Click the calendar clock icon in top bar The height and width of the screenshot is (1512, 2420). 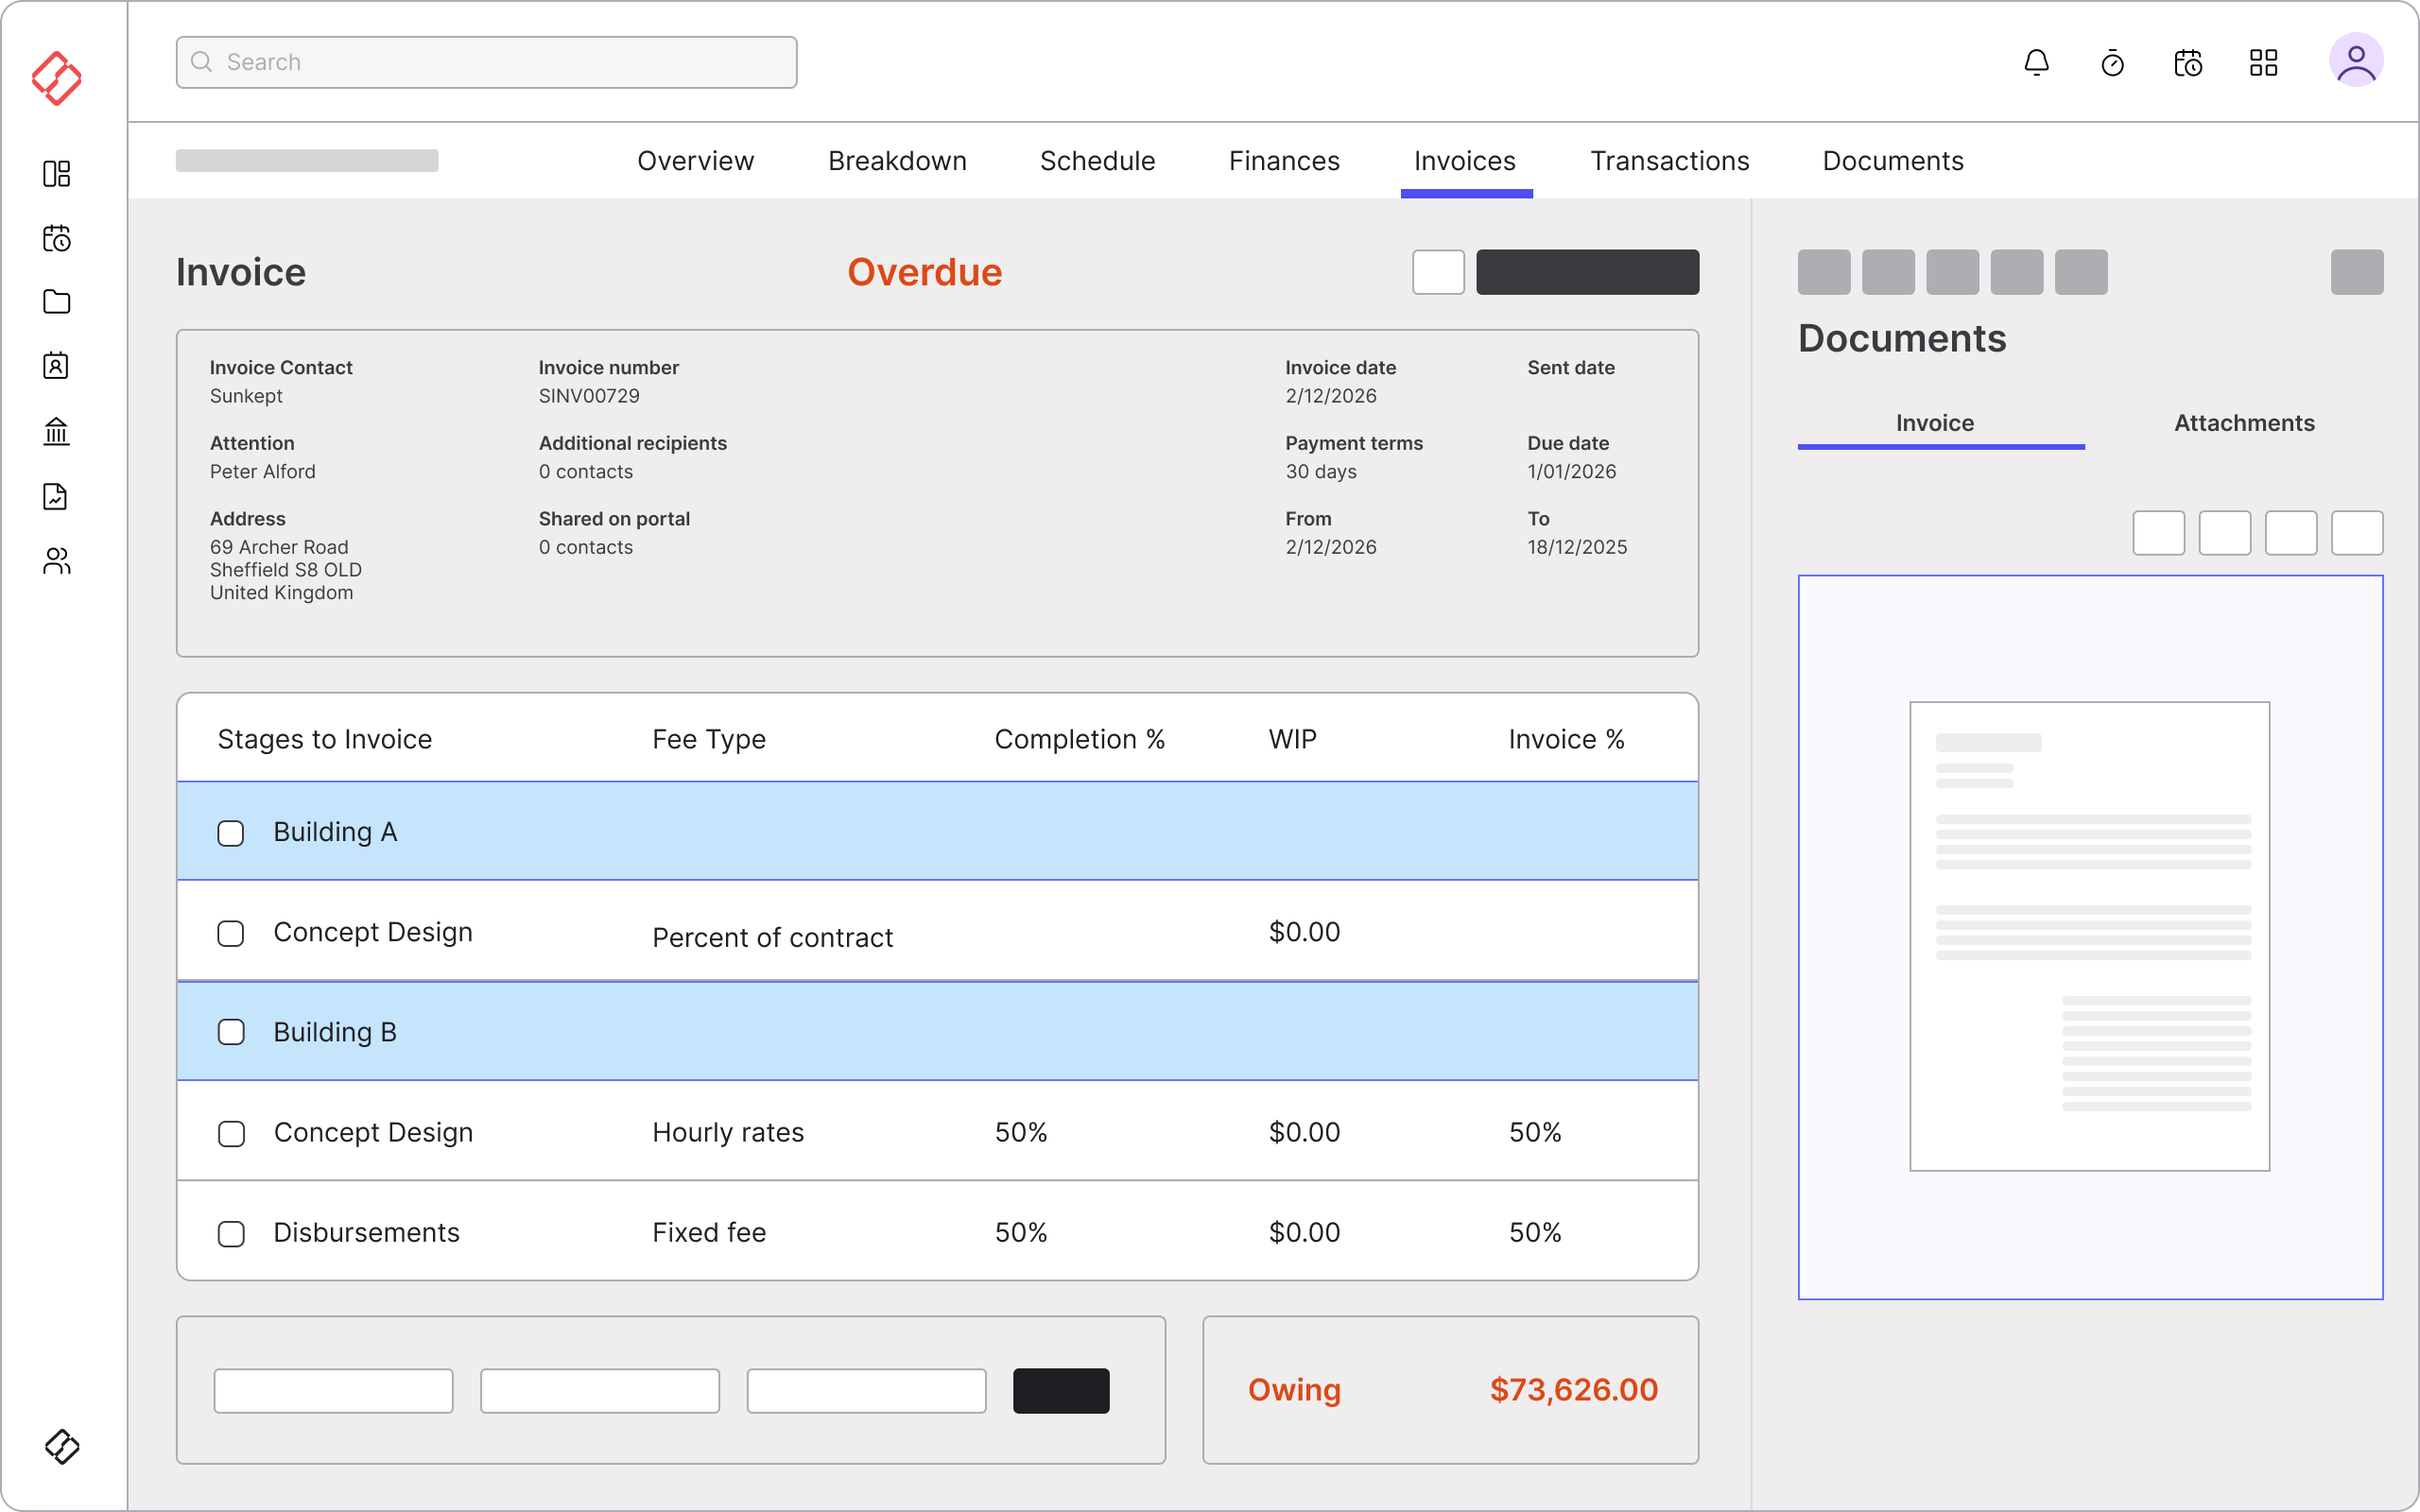coord(2188,63)
